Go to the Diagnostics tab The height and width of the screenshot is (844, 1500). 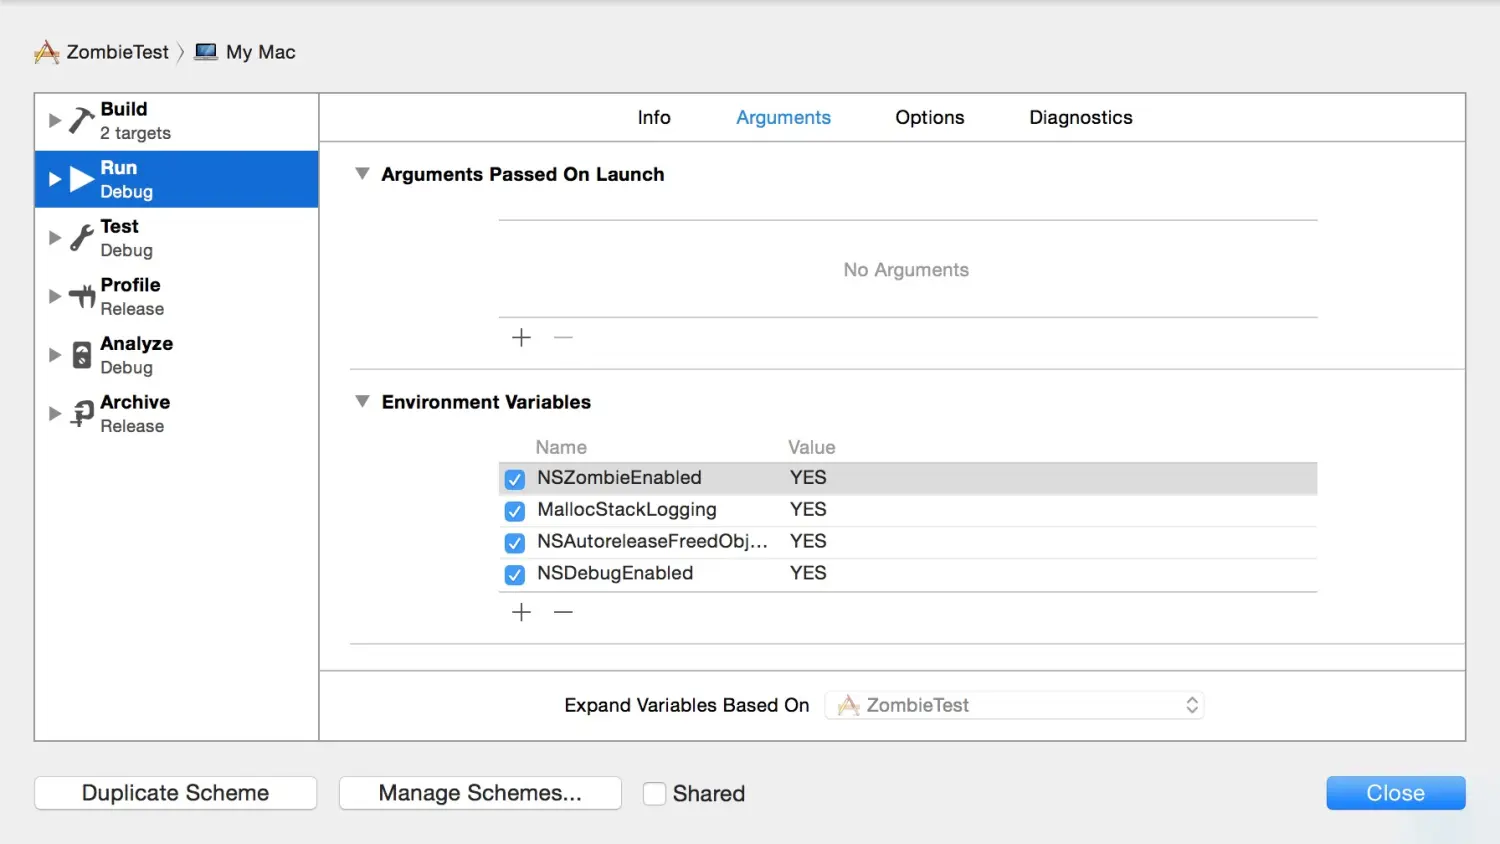coord(1081,117)
